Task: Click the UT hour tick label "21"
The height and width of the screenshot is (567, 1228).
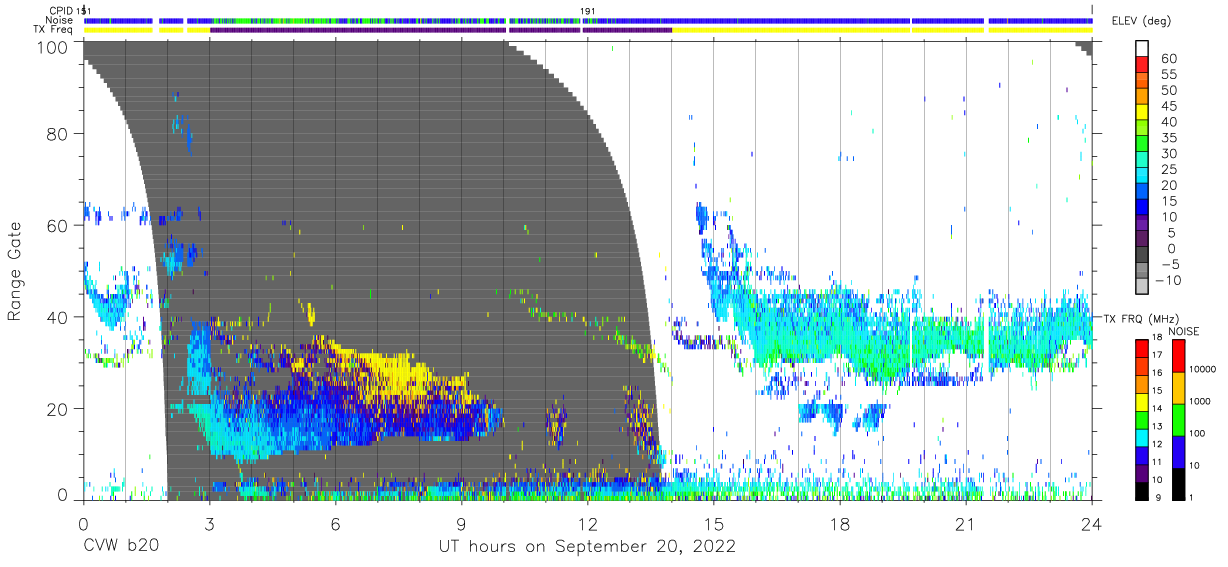Action: [966, 524]
